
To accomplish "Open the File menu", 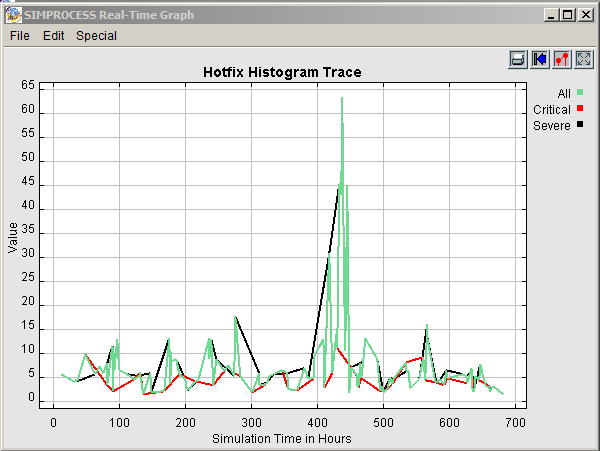I will pos(20,35).
